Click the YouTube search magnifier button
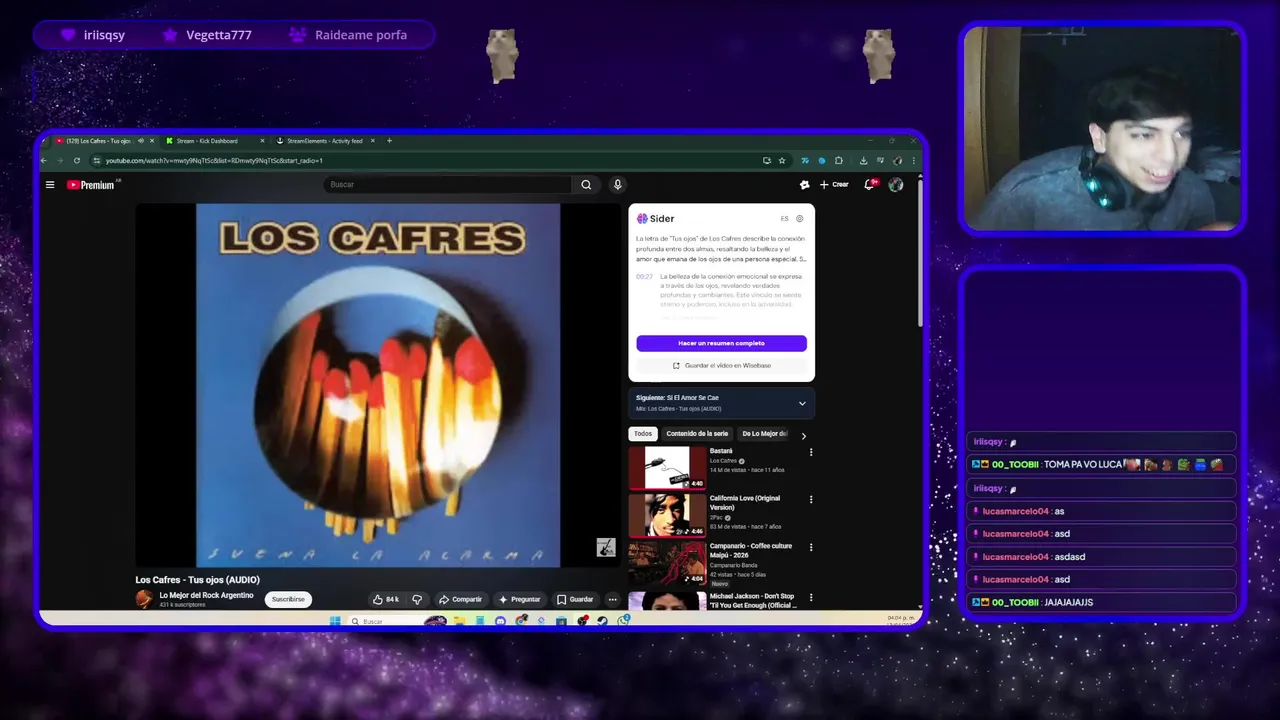 pyautogui.click(x=586, y=184)
